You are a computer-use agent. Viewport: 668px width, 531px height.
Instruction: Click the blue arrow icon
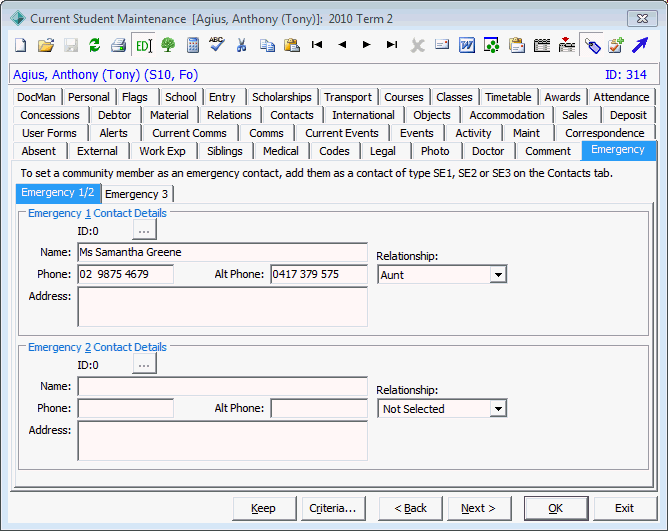[640, 45]
